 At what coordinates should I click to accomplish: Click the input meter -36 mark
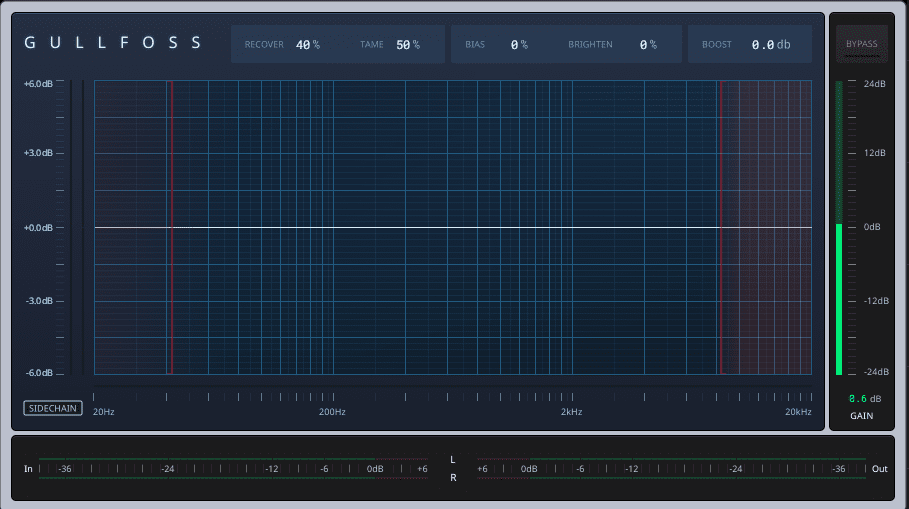[x=65, y=469]
